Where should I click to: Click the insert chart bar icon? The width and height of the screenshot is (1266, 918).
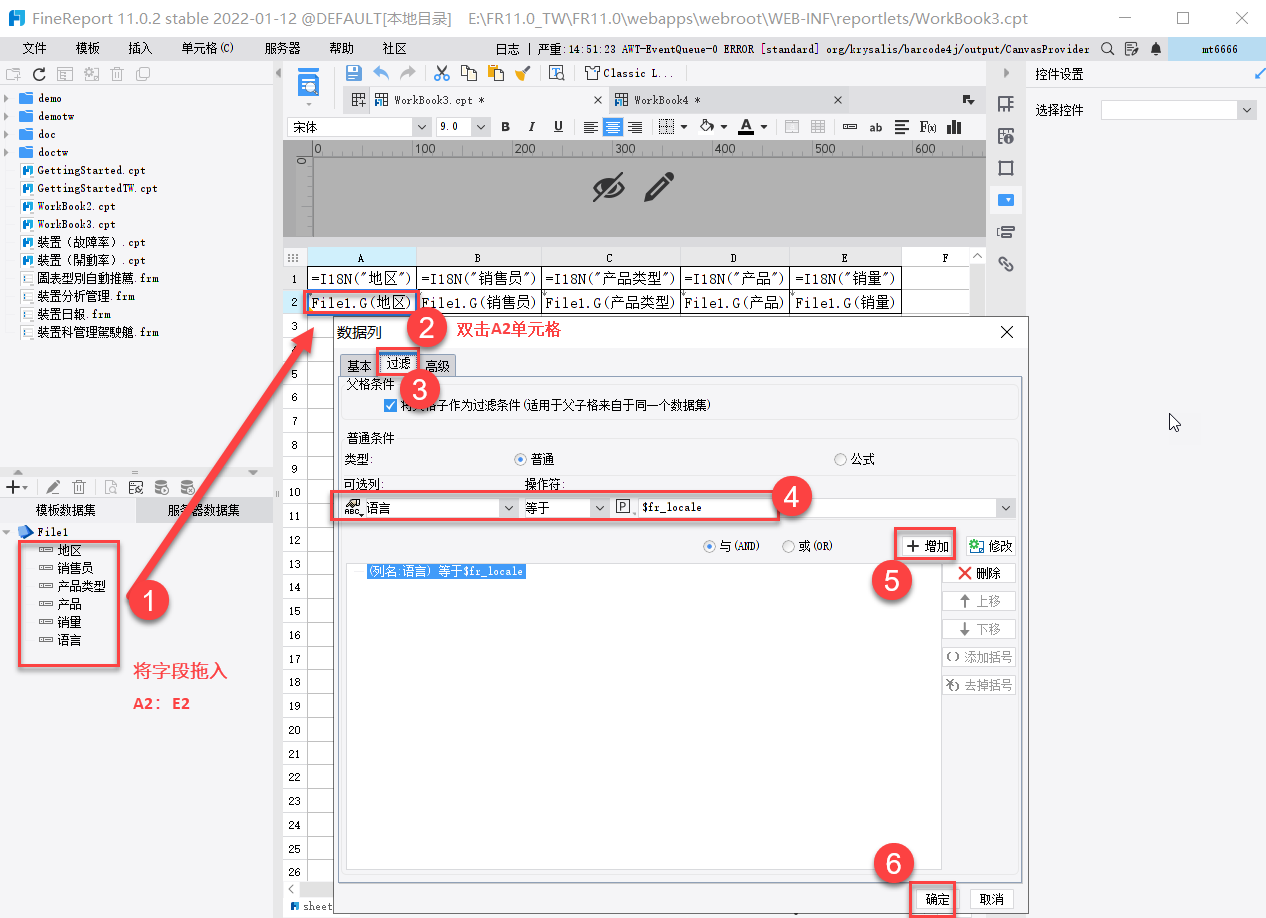[x=954, y=127]
